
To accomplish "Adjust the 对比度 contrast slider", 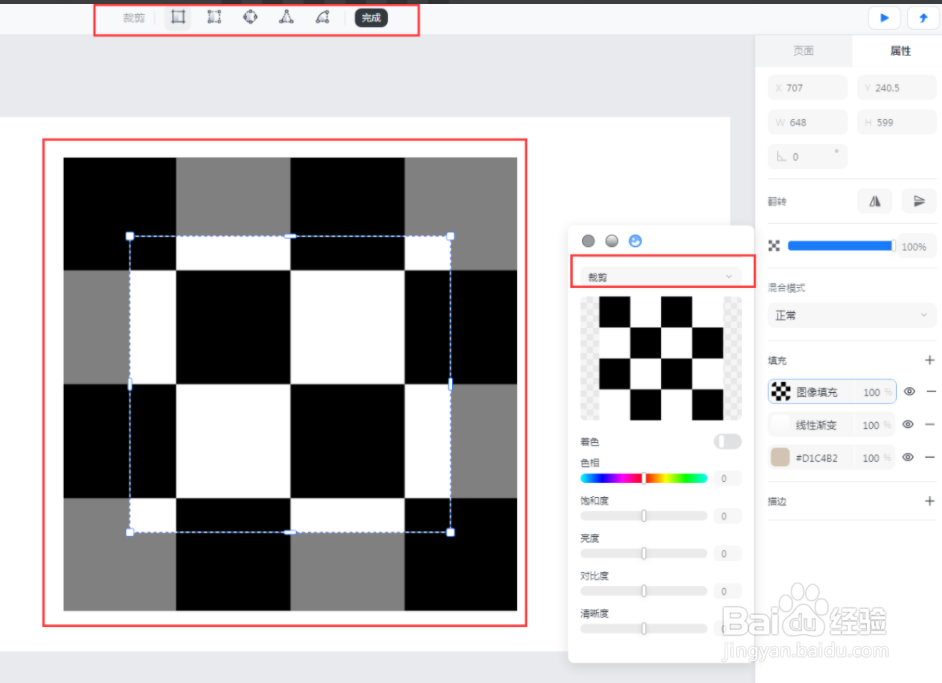I will 643,591.
